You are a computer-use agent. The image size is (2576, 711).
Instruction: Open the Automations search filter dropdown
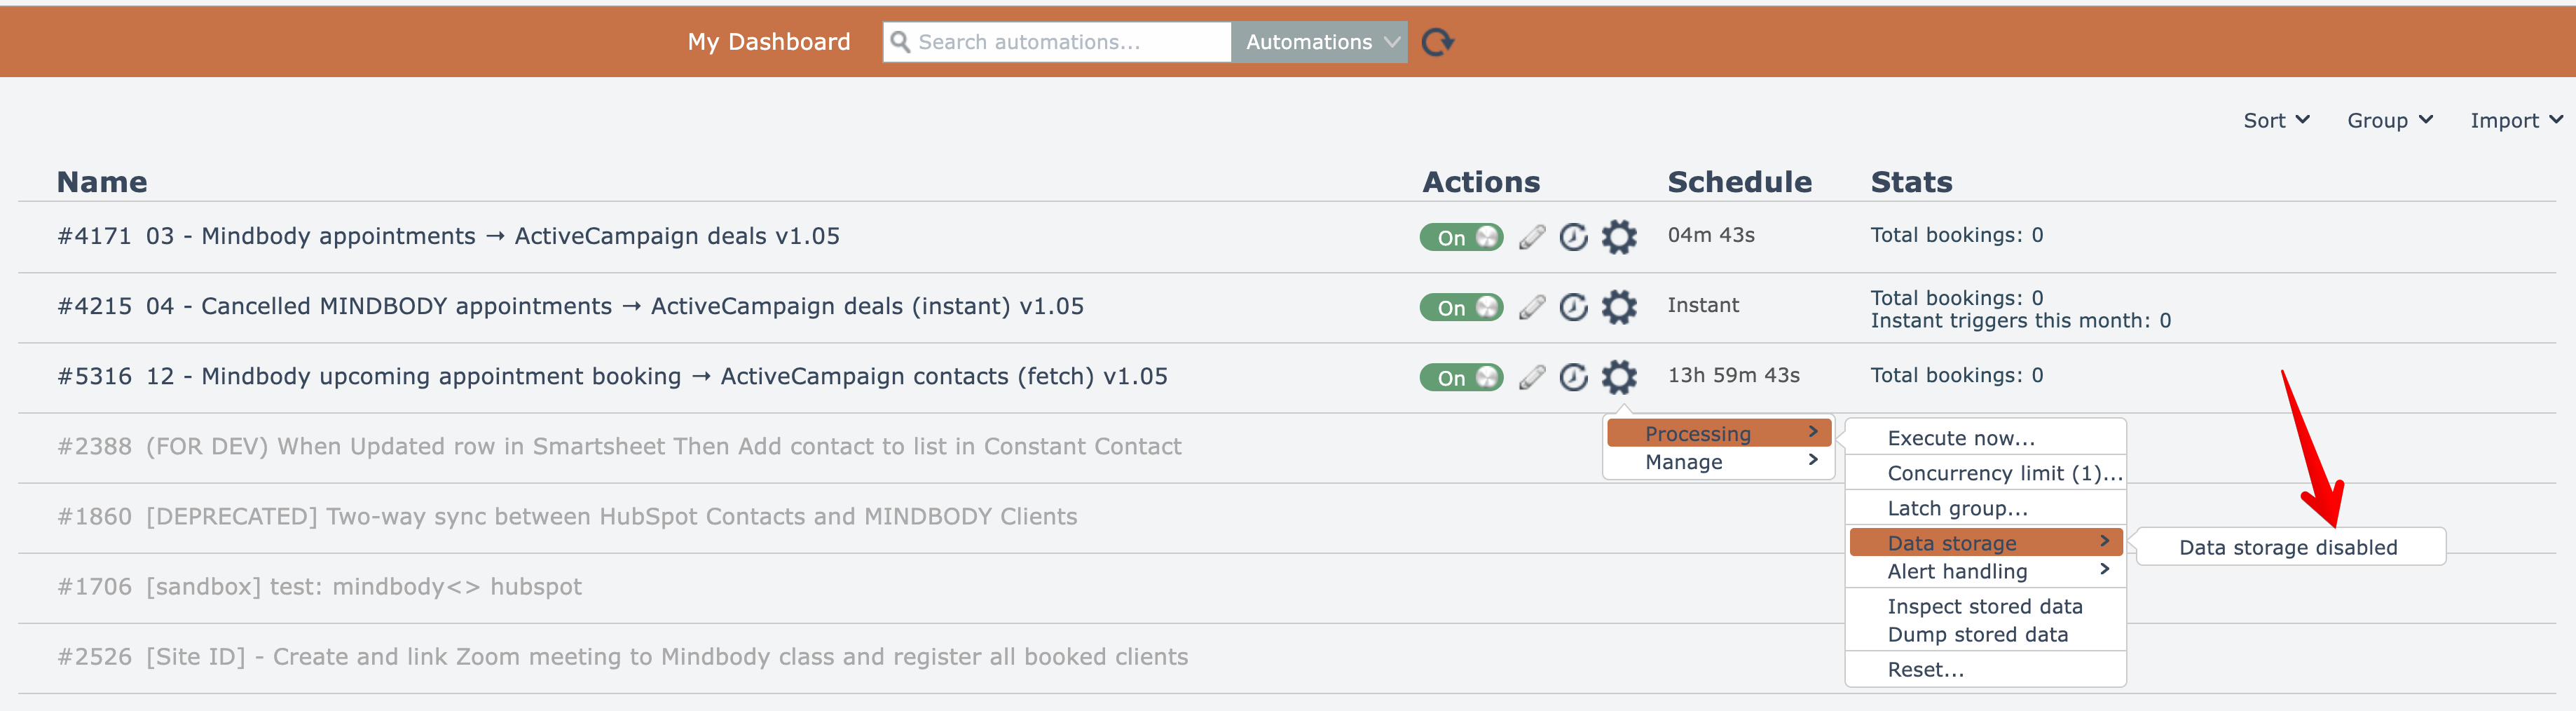(x=1319, y=42)
